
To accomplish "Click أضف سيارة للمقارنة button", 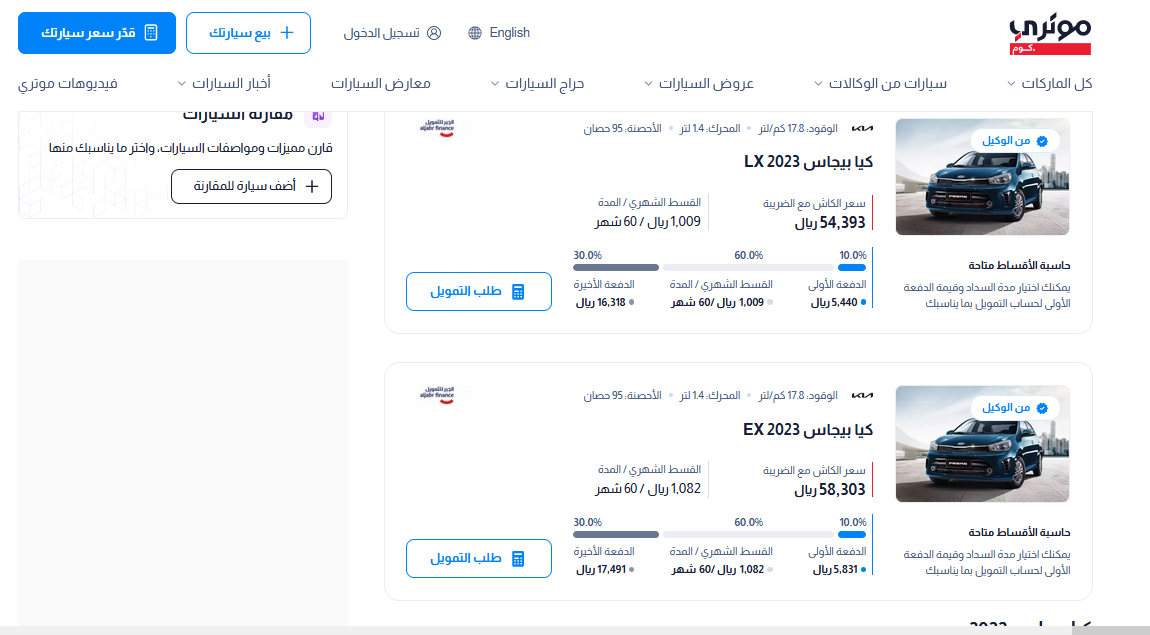I will [x=252, y=186].
